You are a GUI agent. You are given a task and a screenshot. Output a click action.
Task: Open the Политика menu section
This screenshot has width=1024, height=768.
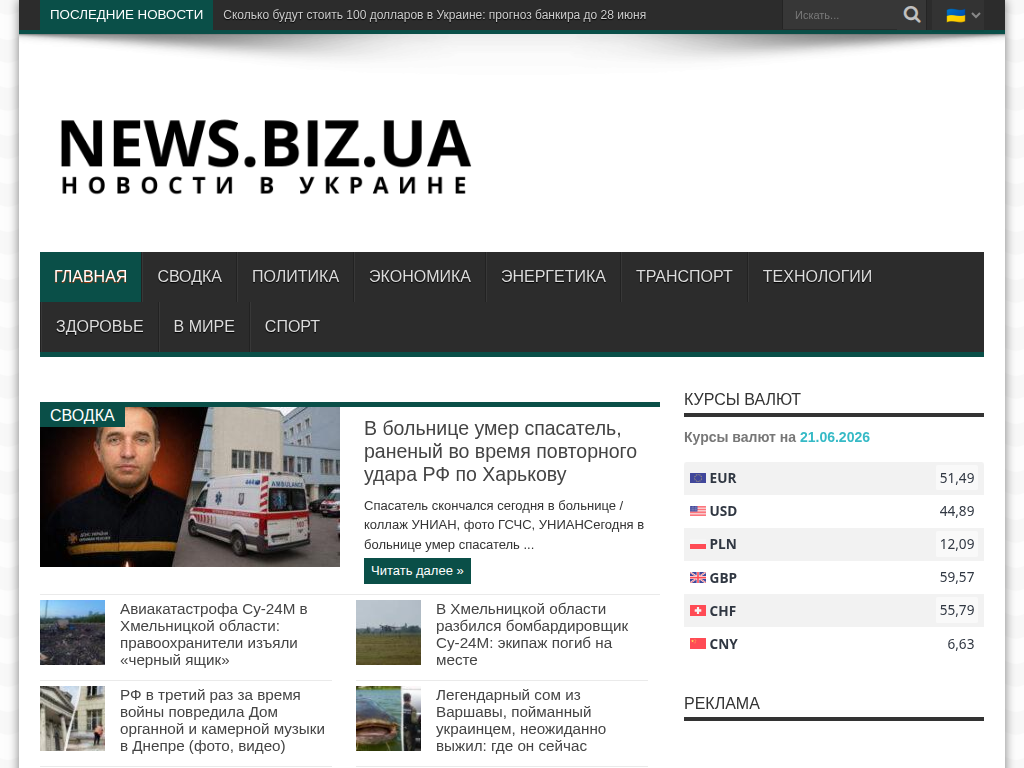[295, 277]
